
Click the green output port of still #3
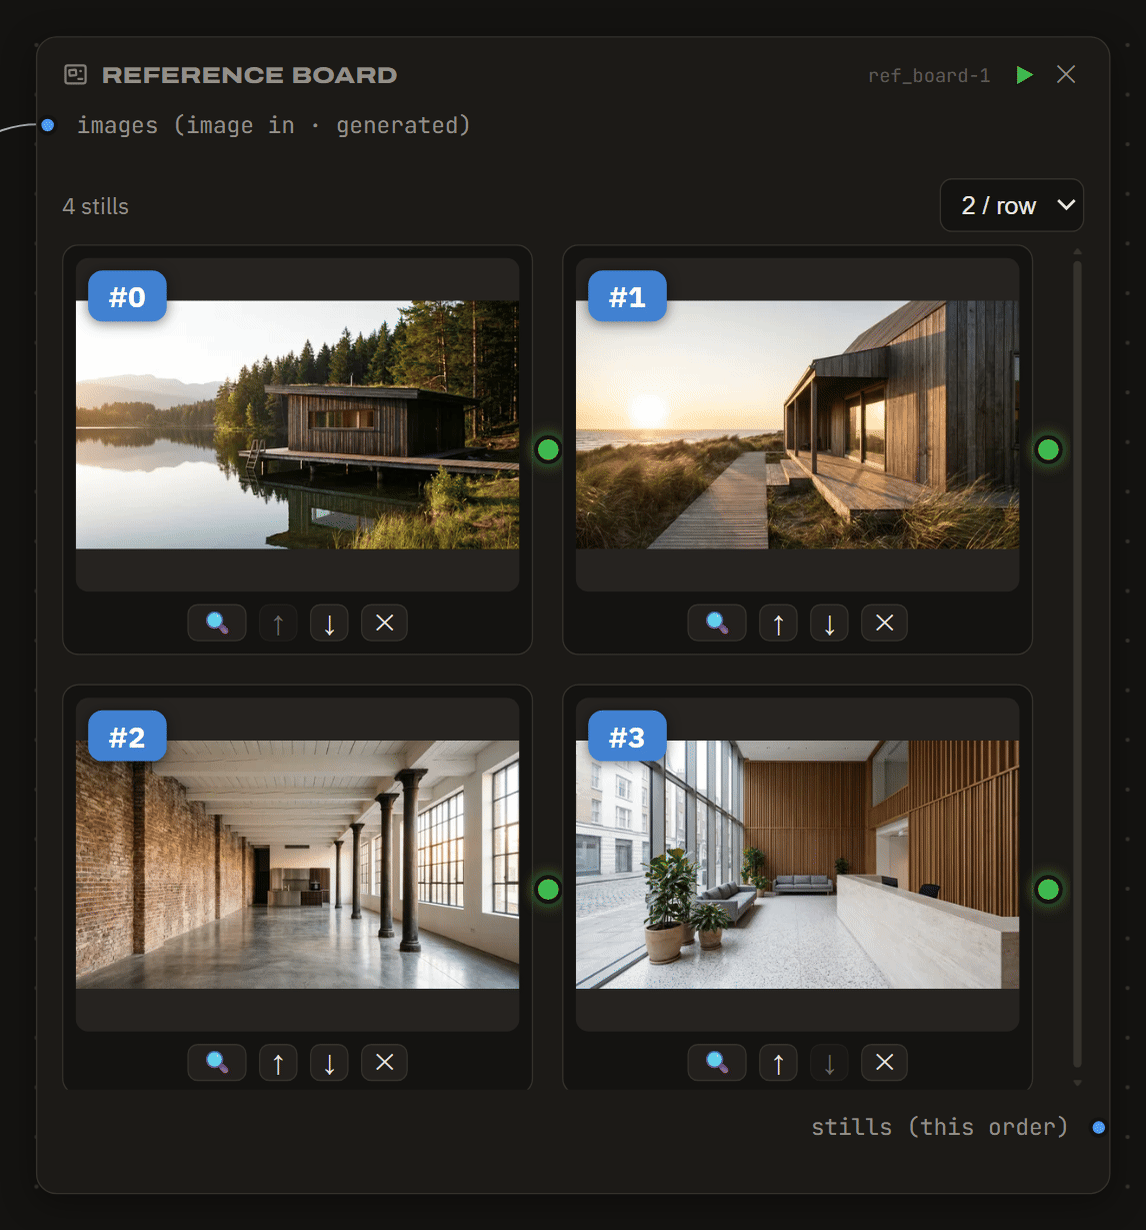click(1048, 889)
